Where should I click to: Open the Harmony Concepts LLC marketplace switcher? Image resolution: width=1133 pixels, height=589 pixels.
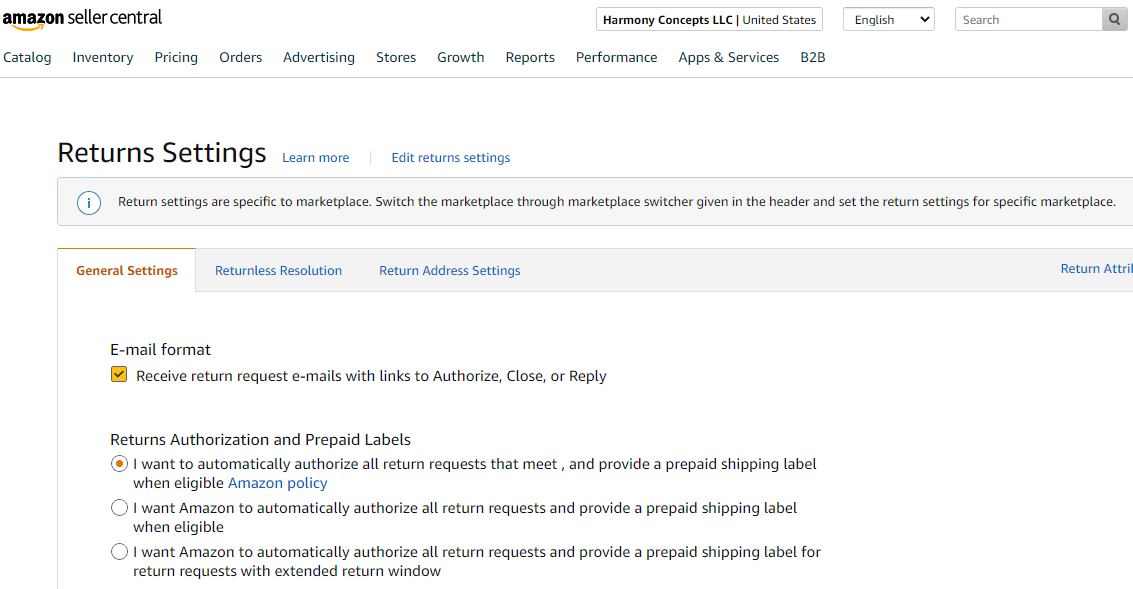pyautogui.click(x=709, y=19)
